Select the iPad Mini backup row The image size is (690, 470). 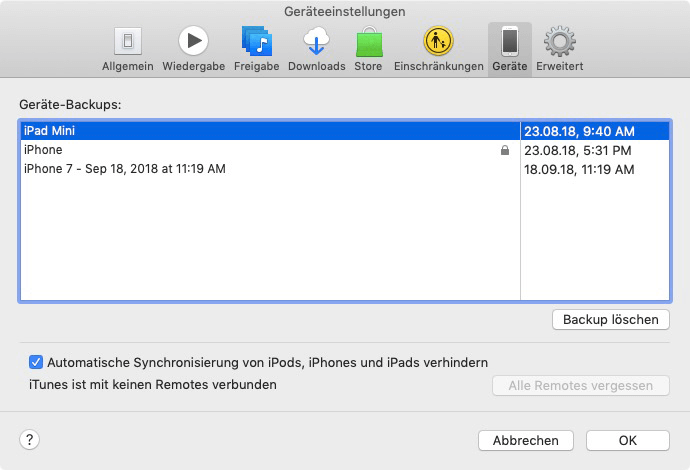(345, 131)
